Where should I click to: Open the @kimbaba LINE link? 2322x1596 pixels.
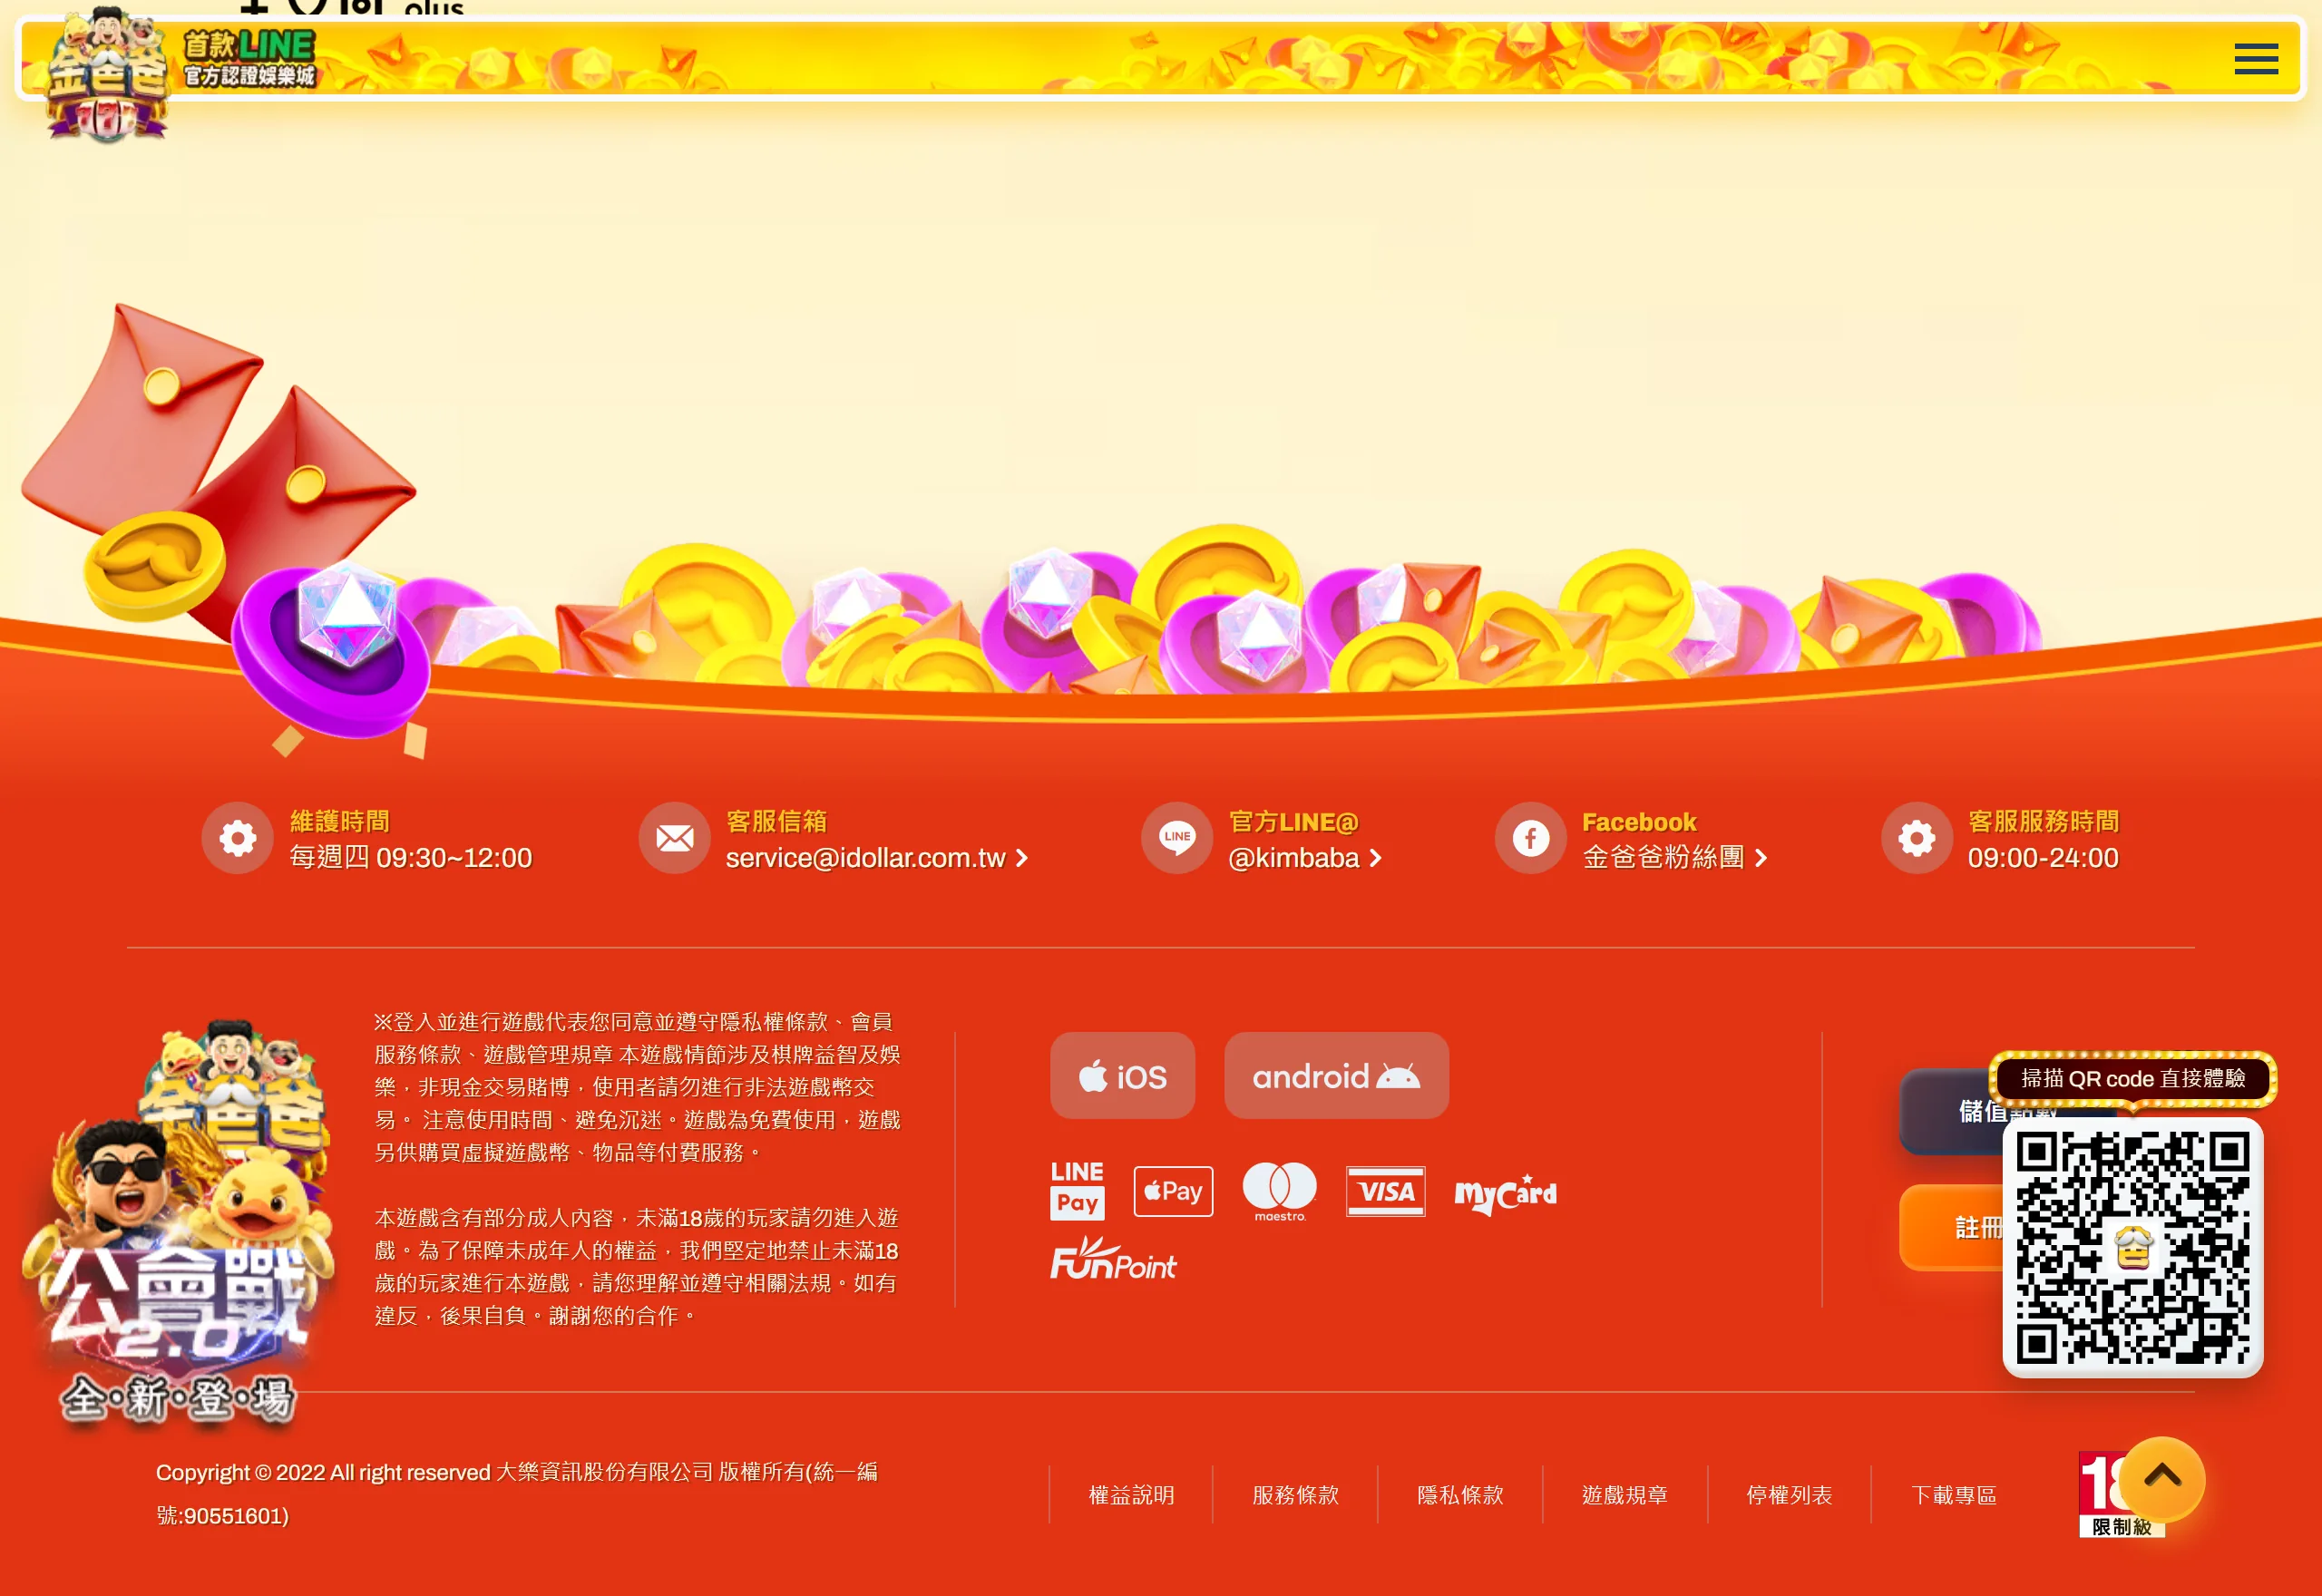pyautogui.click(x=1304, y=858)
